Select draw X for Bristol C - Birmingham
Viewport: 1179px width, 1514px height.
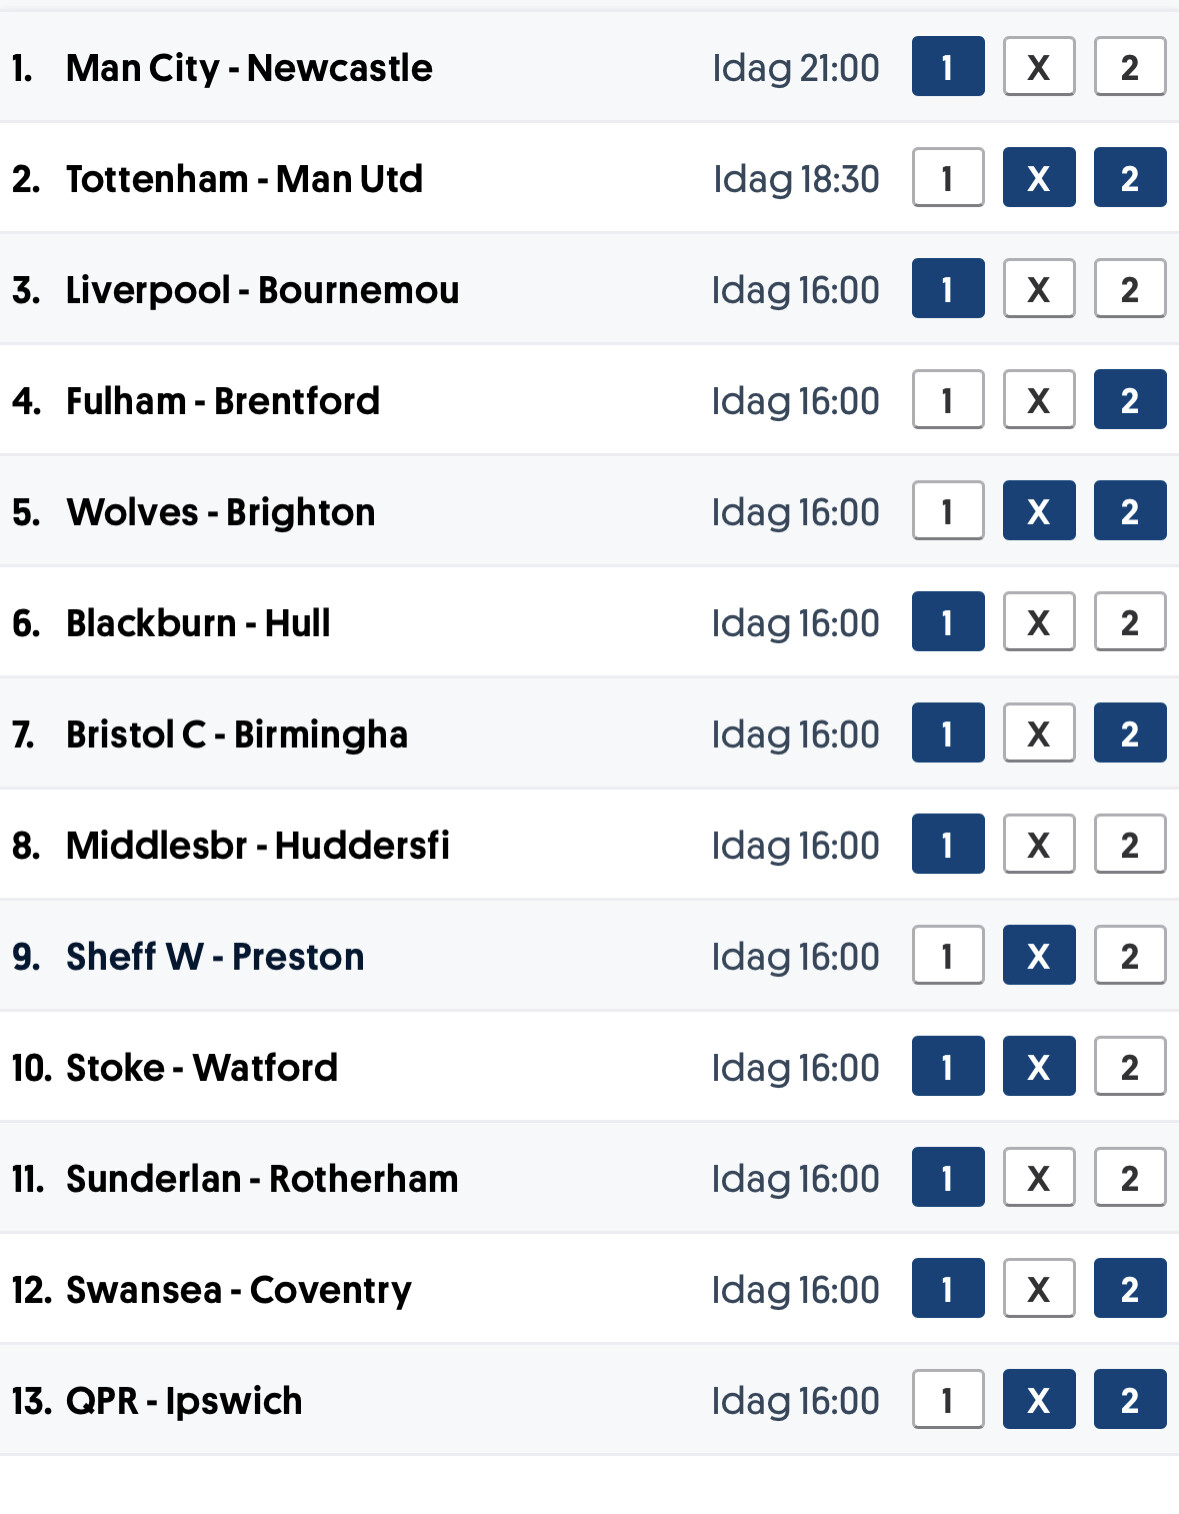pyautogui.click(x=1039, y=733)
